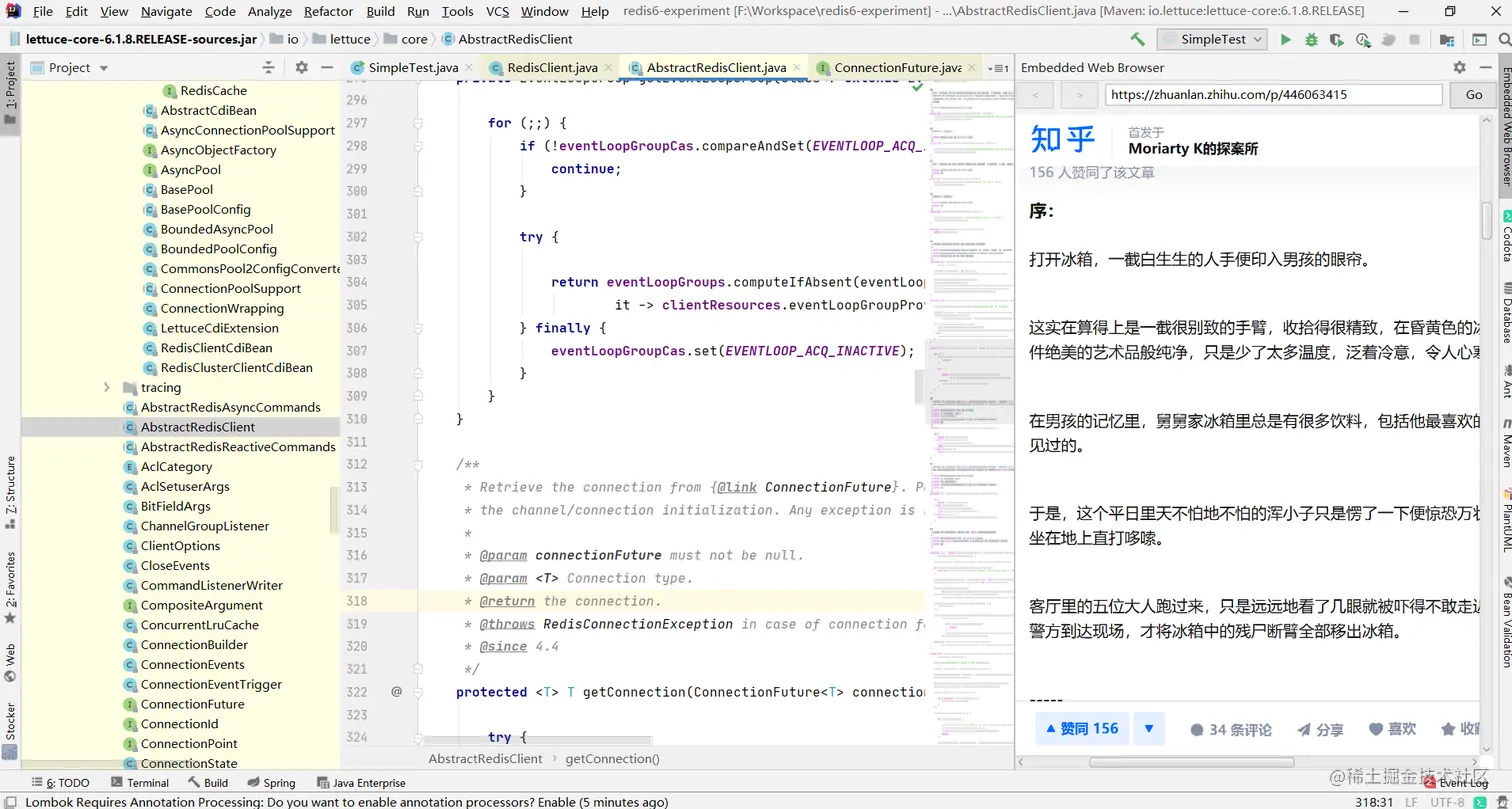Switch to the ConnectionFuture.java tab
Screen dimensions: 1512x809
click(x=898, y=67)
